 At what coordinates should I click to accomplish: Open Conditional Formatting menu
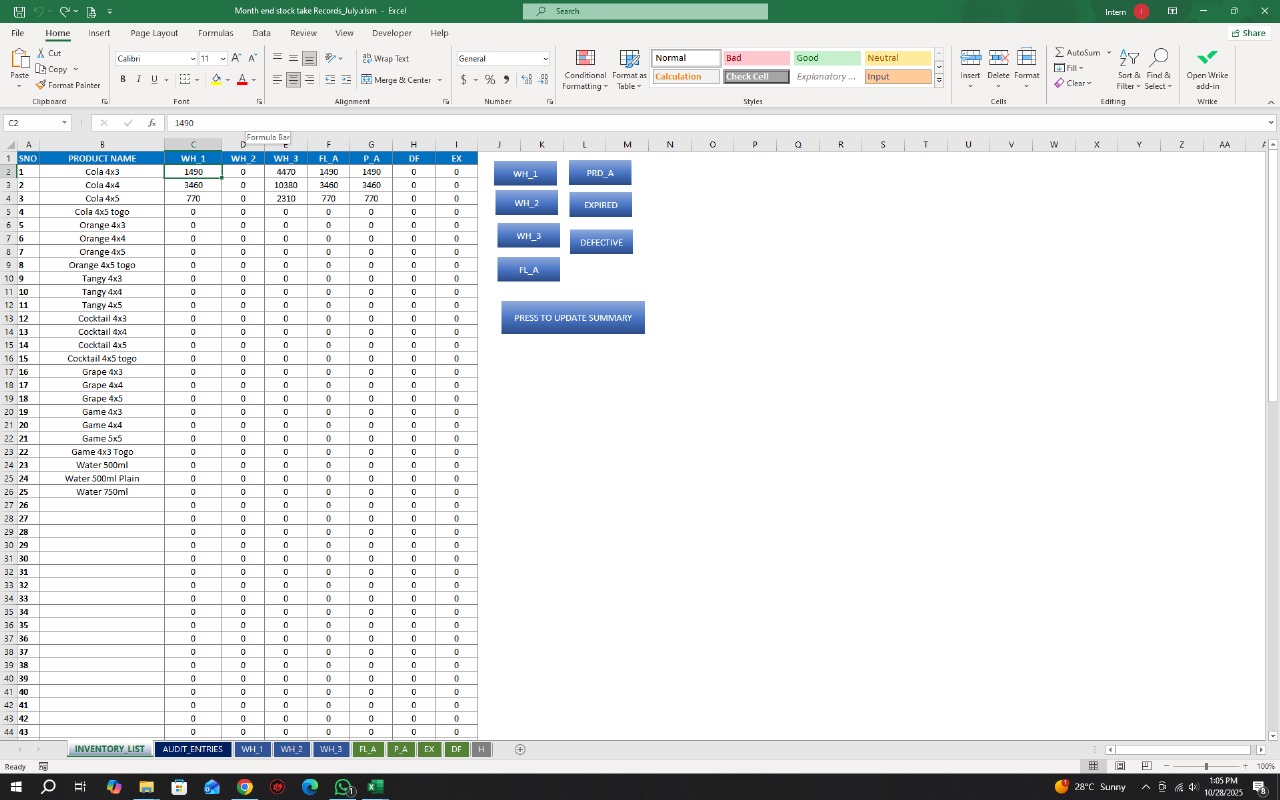(585, 70)
